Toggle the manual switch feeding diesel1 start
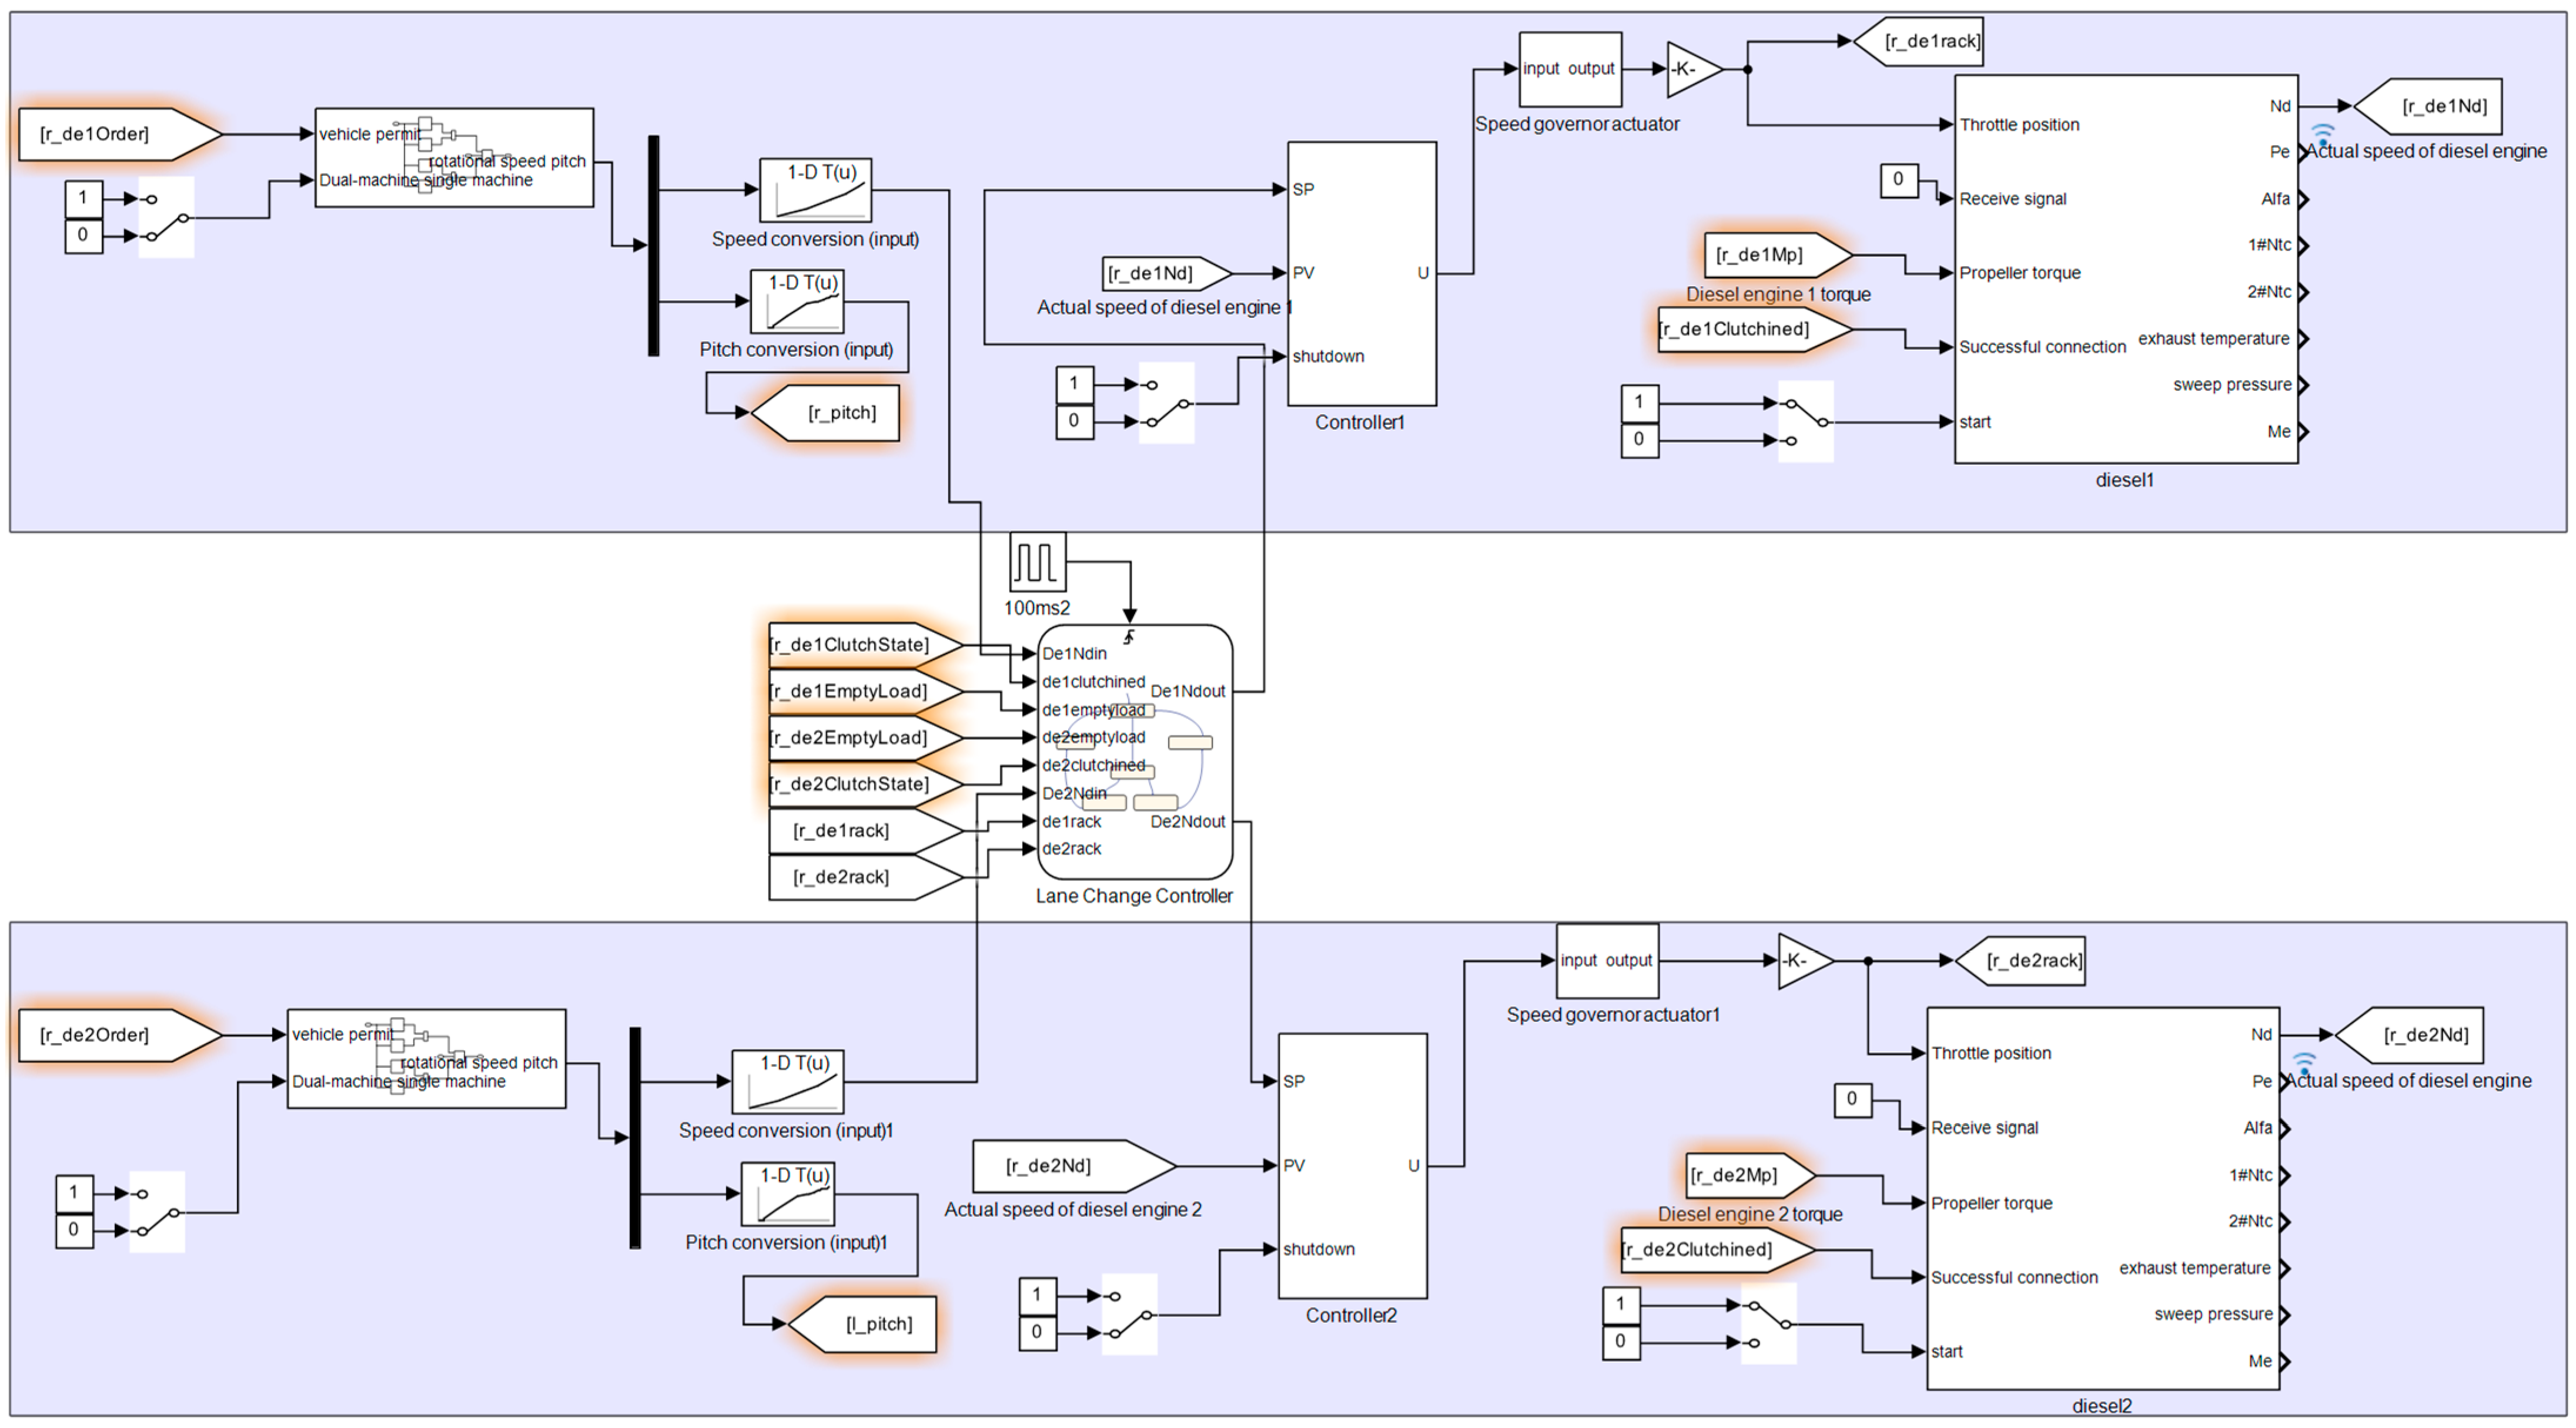This screenshot has width=2576, height=1428. [1805, 421]
